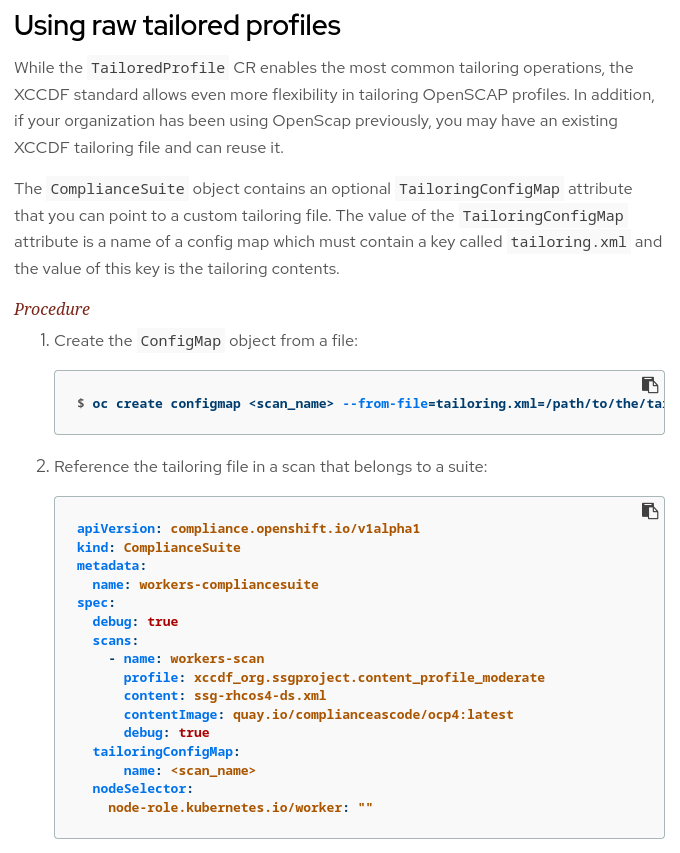Click the quay.io contentImage value
Screen dimensions: 680x853
[373, 714]
